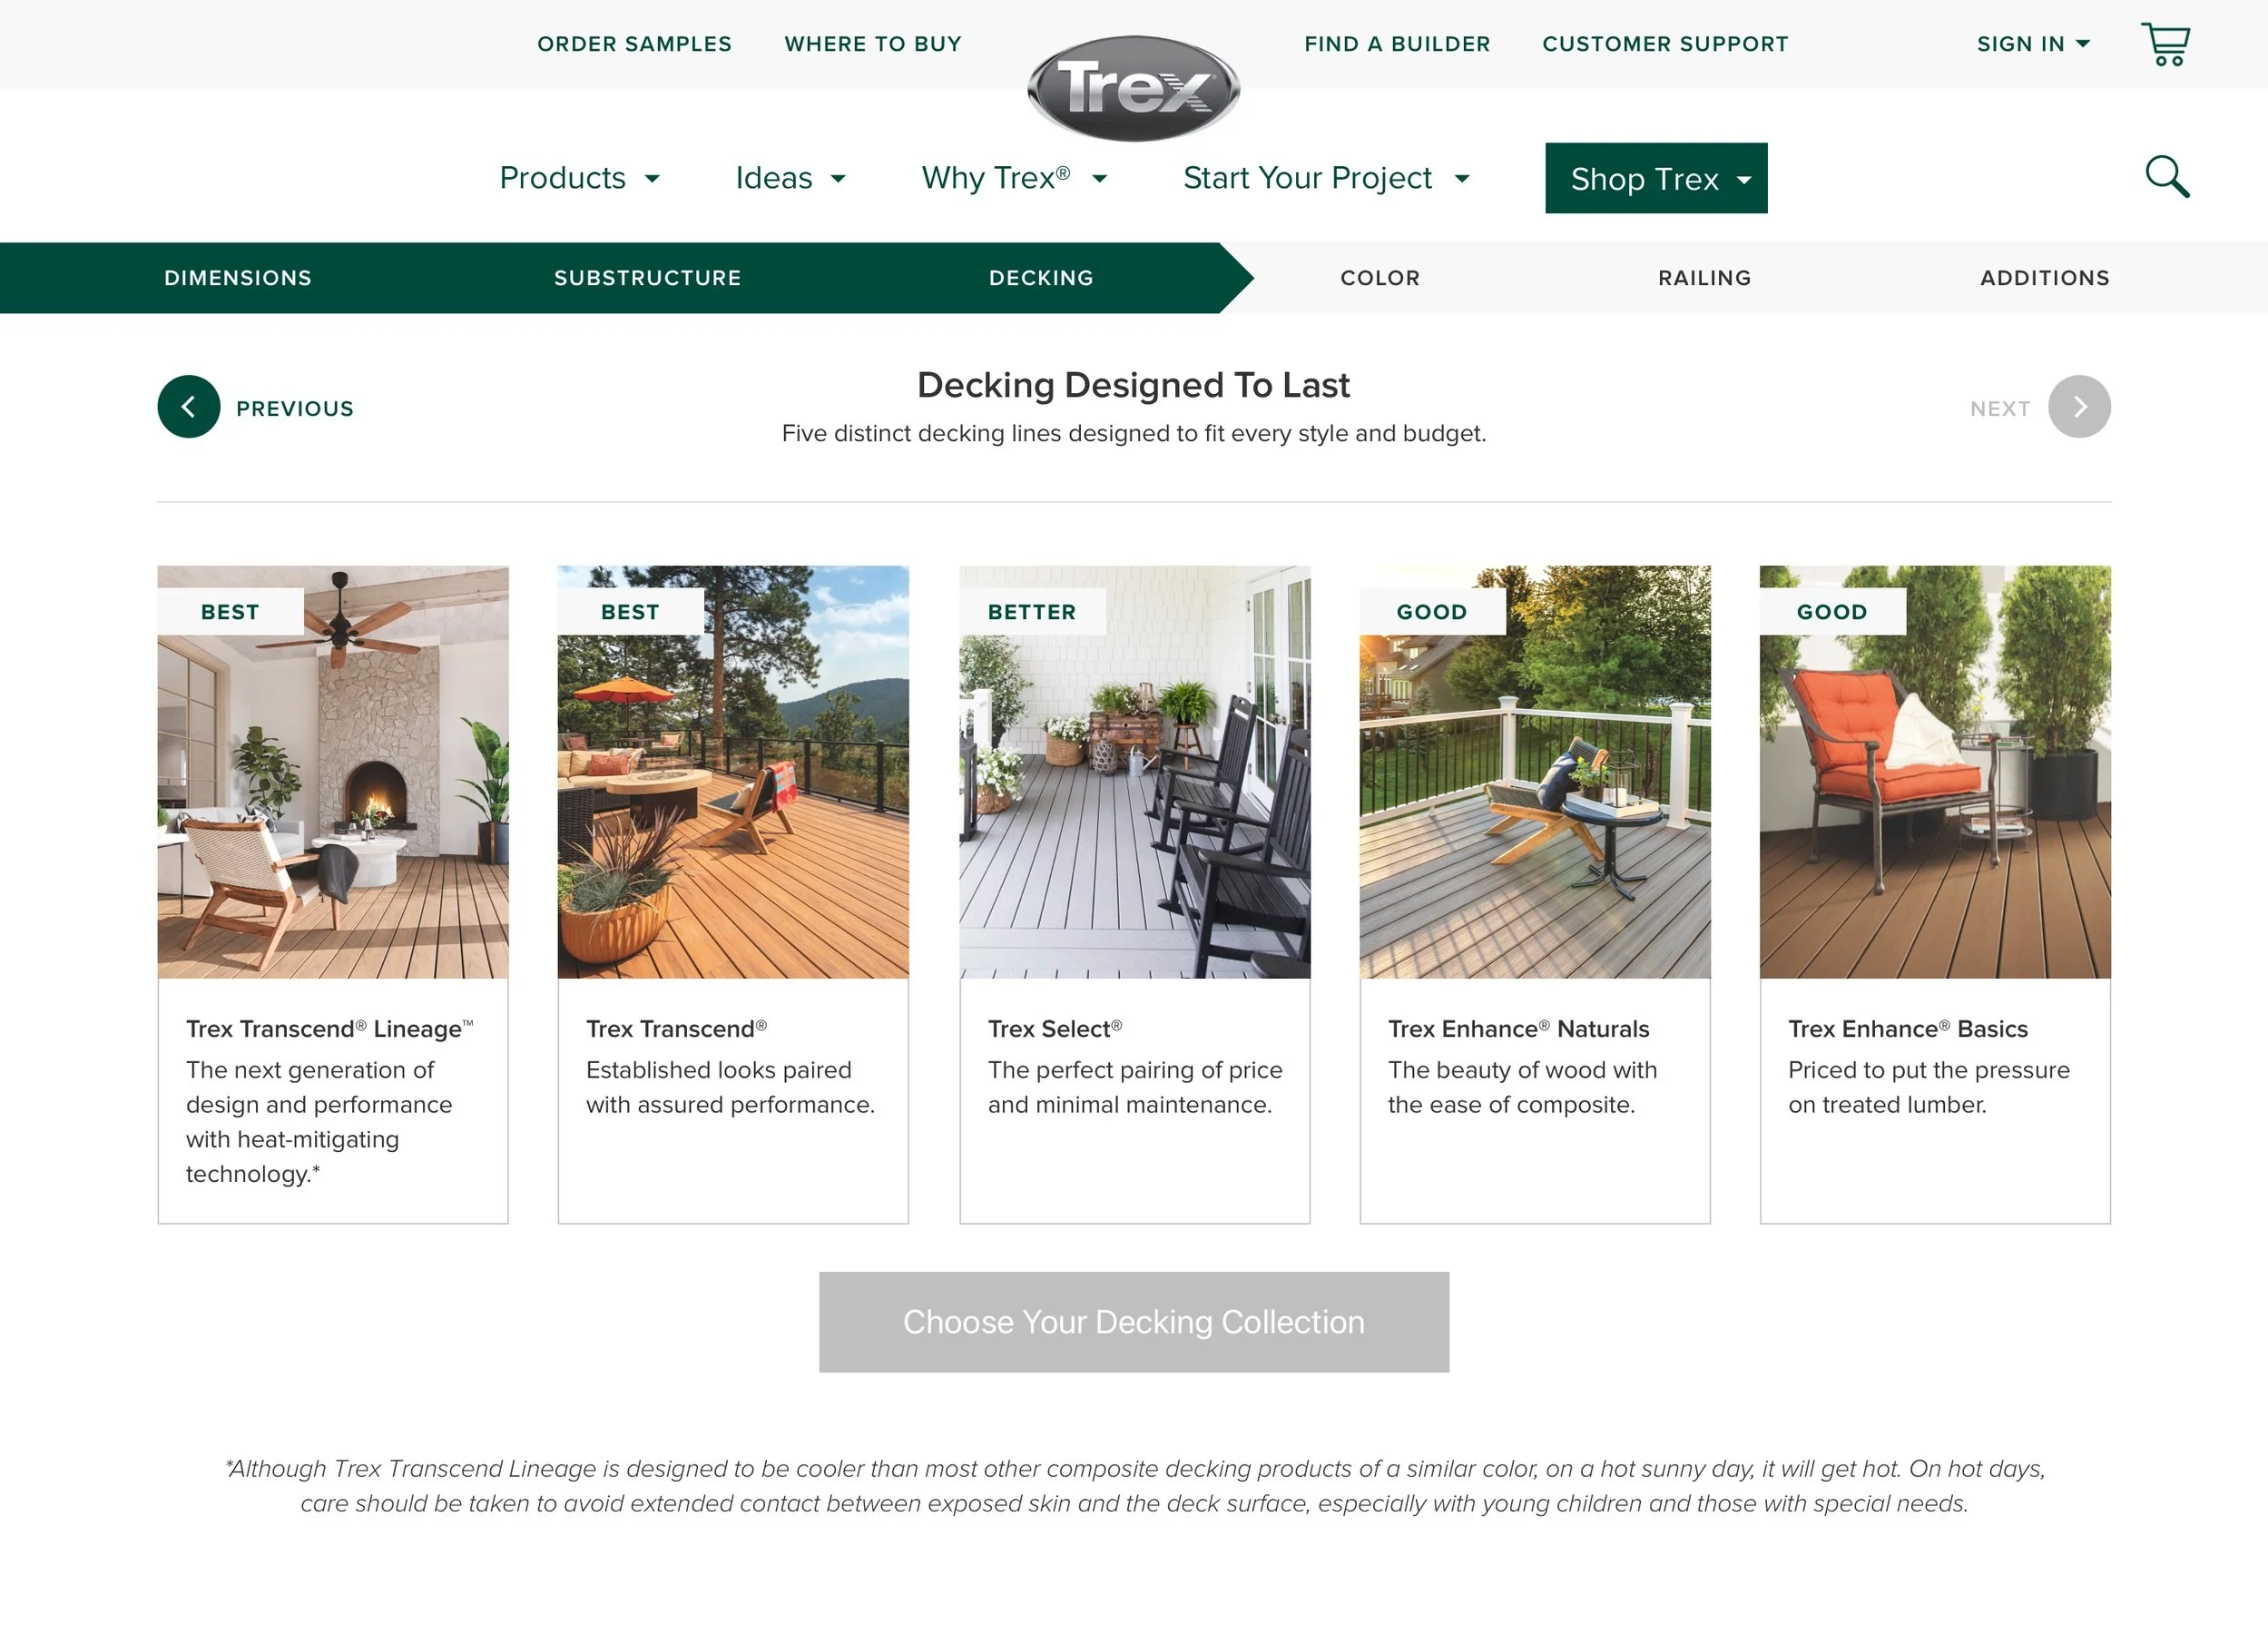Click the search magnifier icon

[x=2167, y=177]
